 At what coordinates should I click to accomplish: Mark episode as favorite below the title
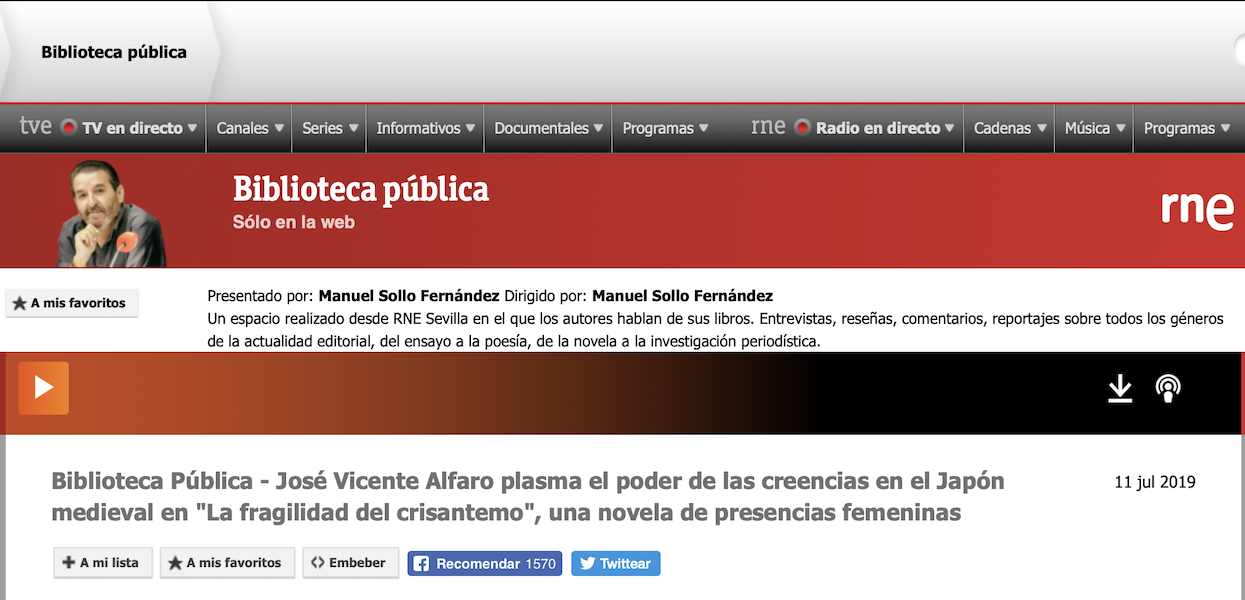point(227,563)
